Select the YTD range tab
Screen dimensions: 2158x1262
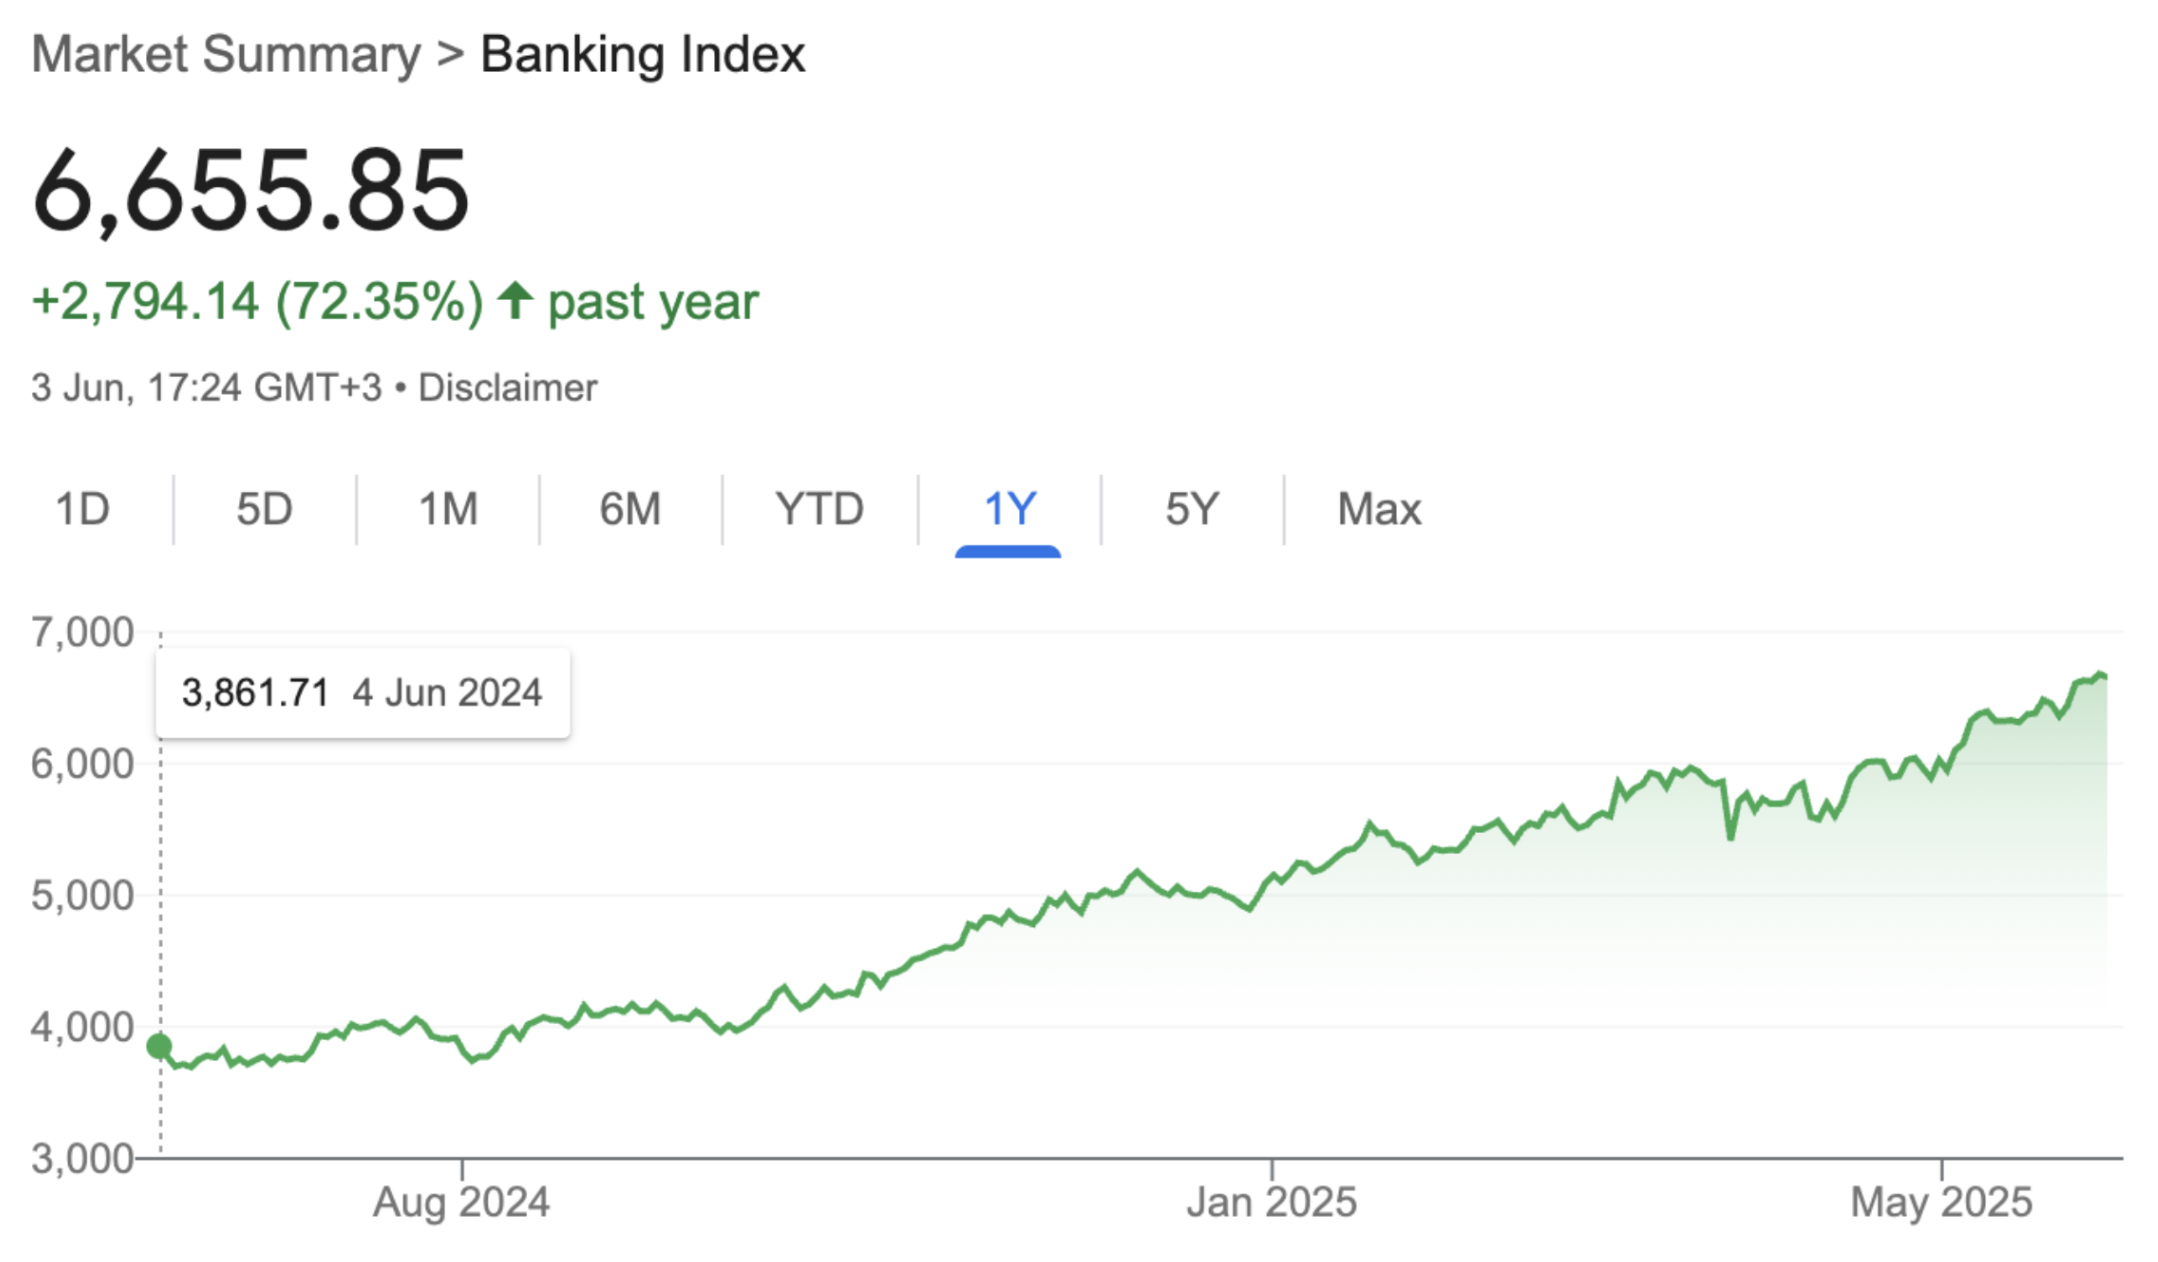pos(819,509)
